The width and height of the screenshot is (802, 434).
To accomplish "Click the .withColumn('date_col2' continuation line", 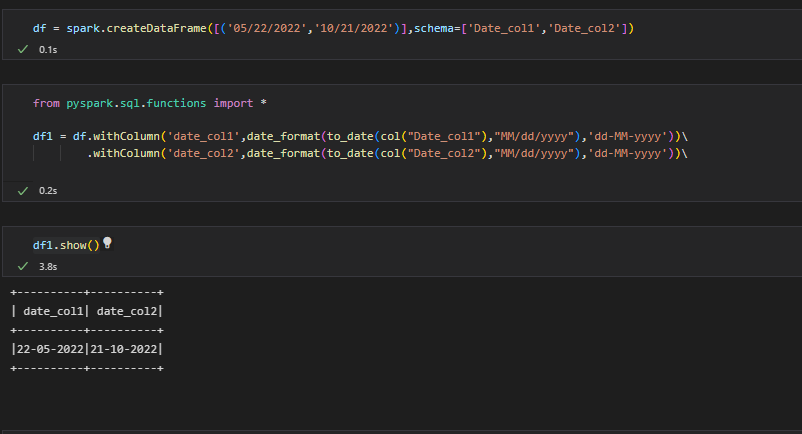I will click(x=387, y=153).
